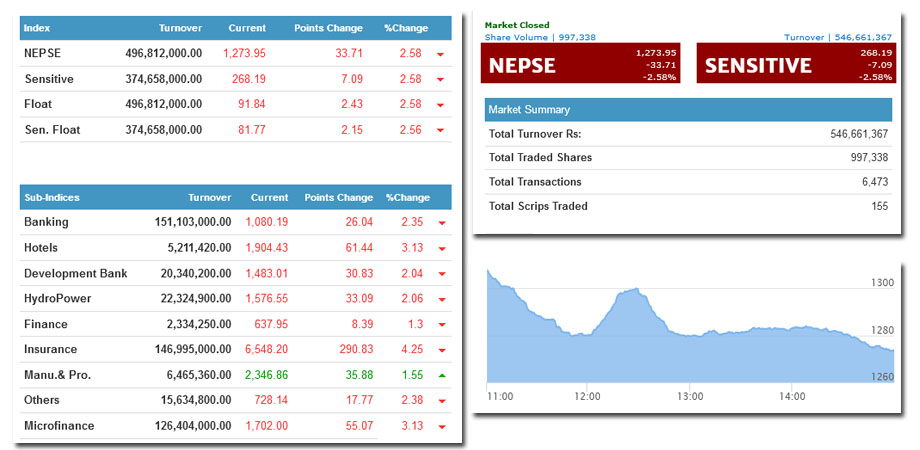
Task: Select the red NEPSE index box
Action: click(582, 64)
